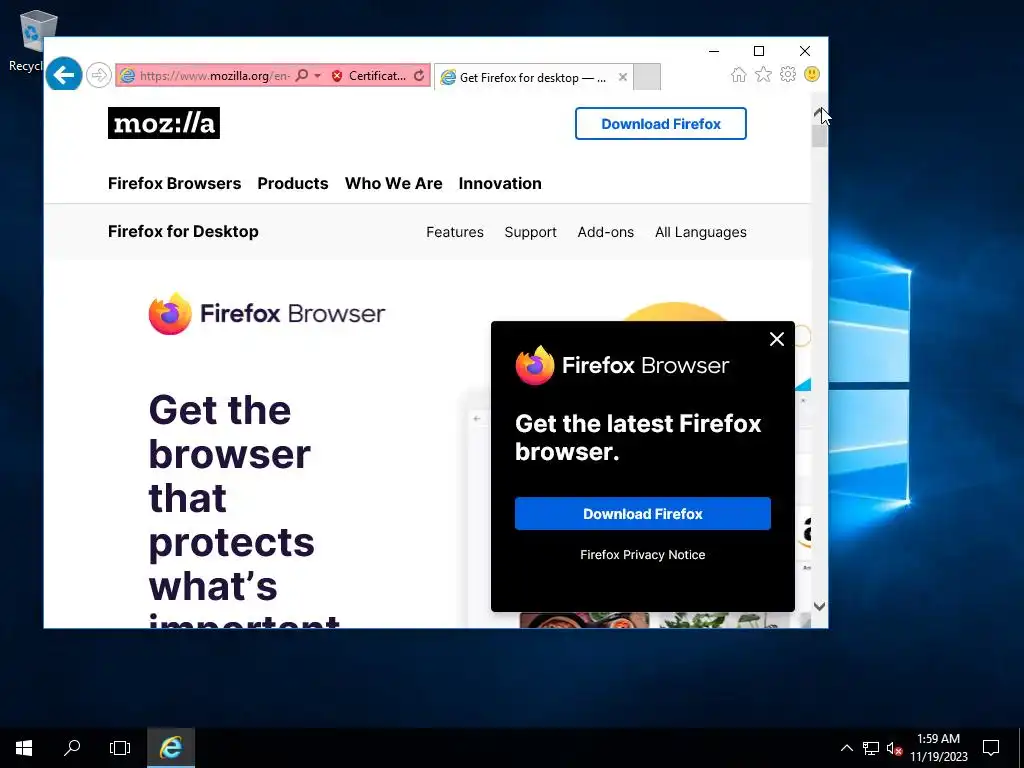
Task: Open a new tab in Internet Explorer
Action: 647,76
